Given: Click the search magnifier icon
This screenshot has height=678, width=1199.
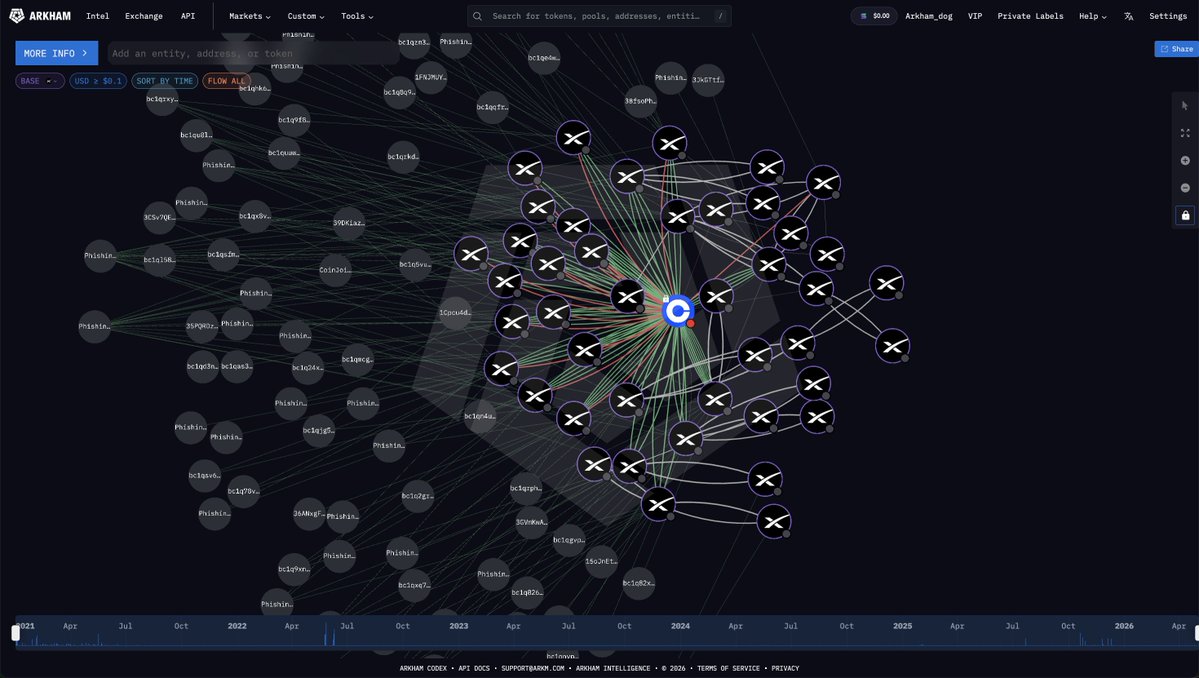Looking at the screenshot, I should click(477, 16).
